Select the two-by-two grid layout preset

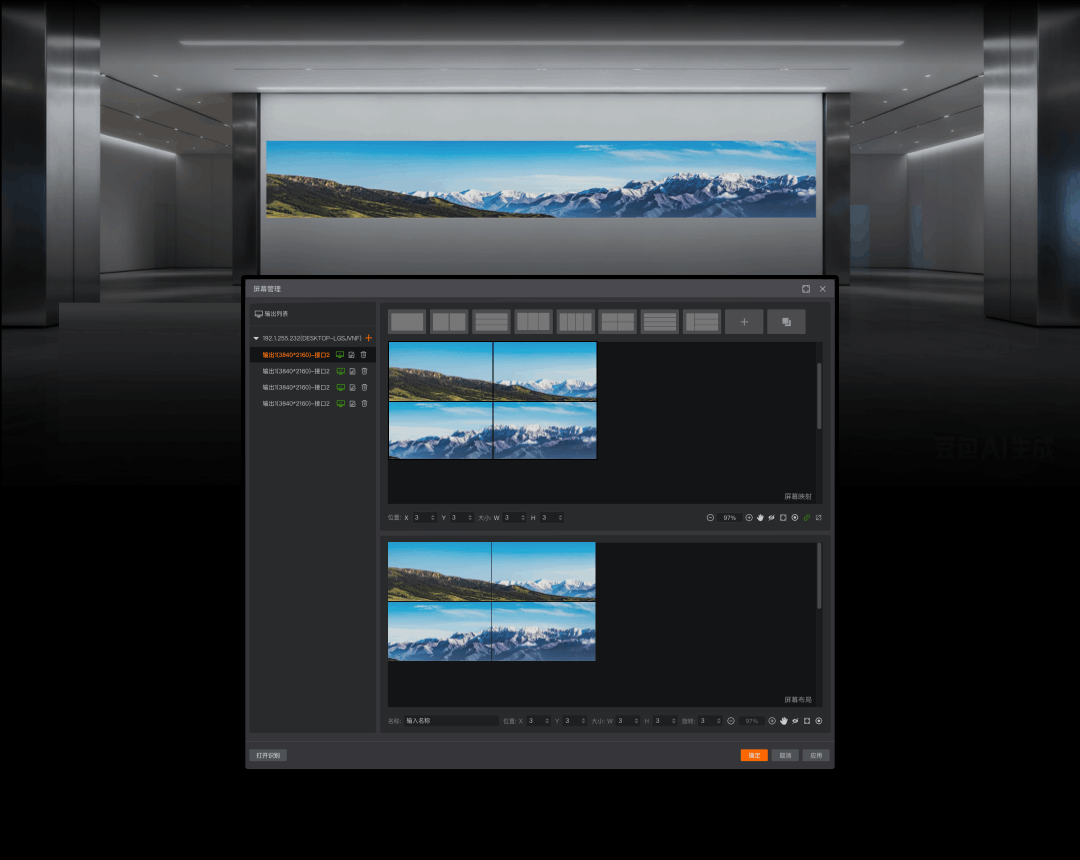617,322
